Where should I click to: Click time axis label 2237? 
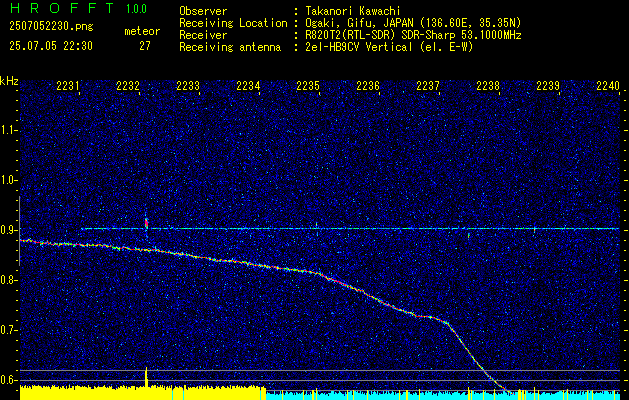pyautogui.click(x=428, y=85)
